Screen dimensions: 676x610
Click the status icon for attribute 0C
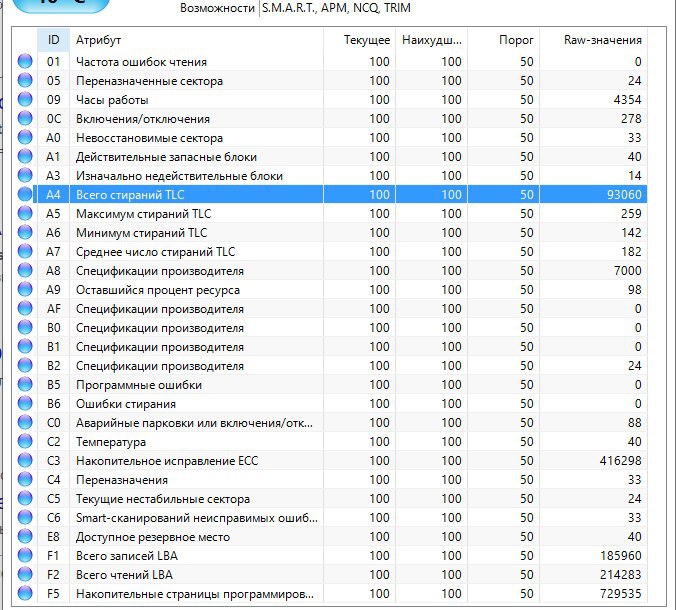click(x=25, y=118)
